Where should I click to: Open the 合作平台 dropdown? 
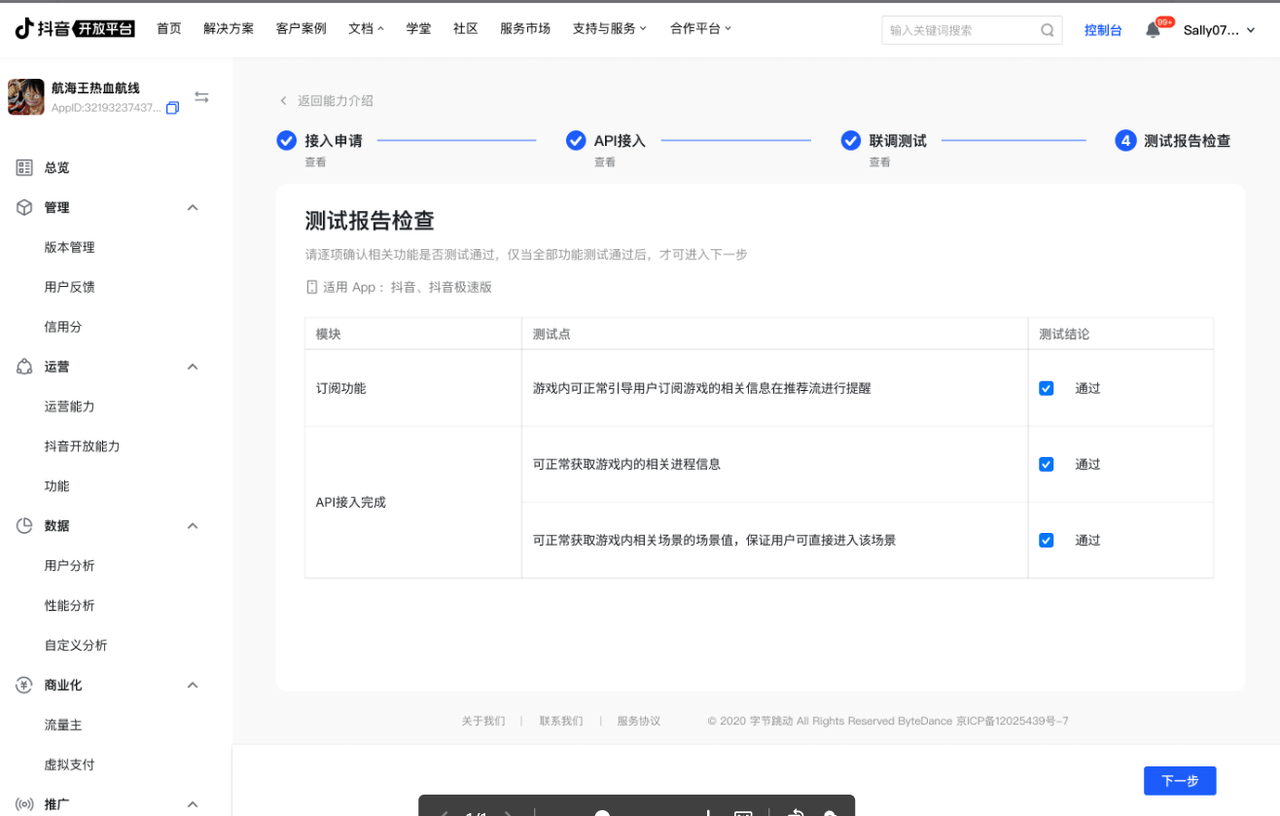pyautogui.click(x=700, y=29)
